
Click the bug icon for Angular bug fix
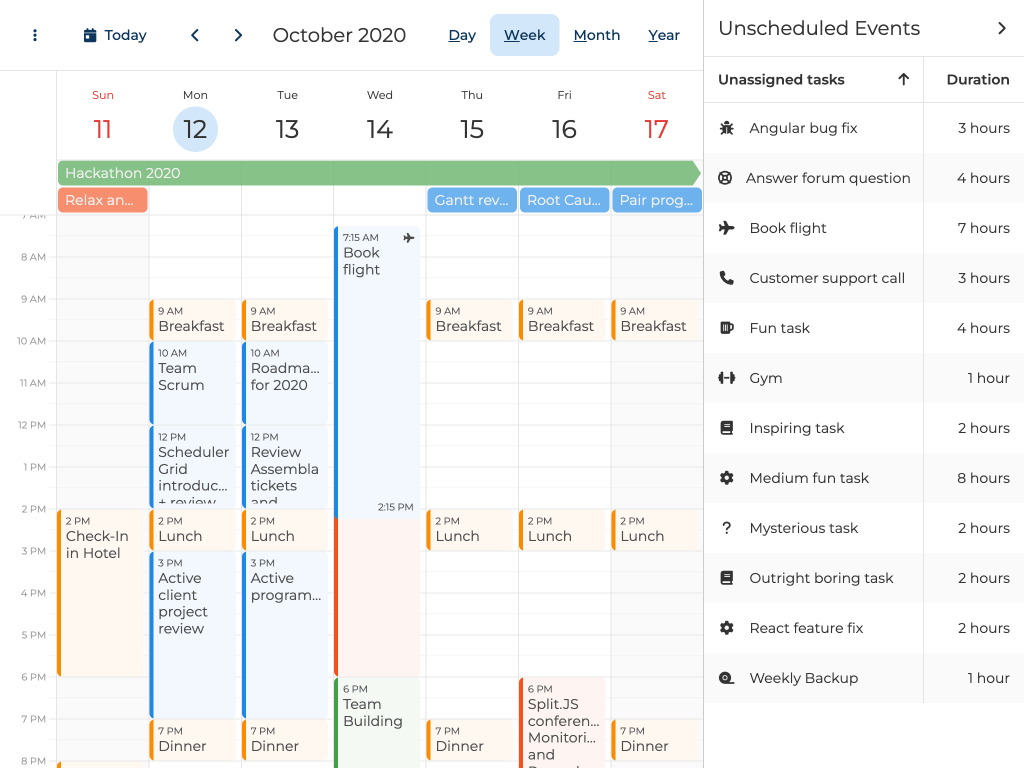tap(727, 128)
